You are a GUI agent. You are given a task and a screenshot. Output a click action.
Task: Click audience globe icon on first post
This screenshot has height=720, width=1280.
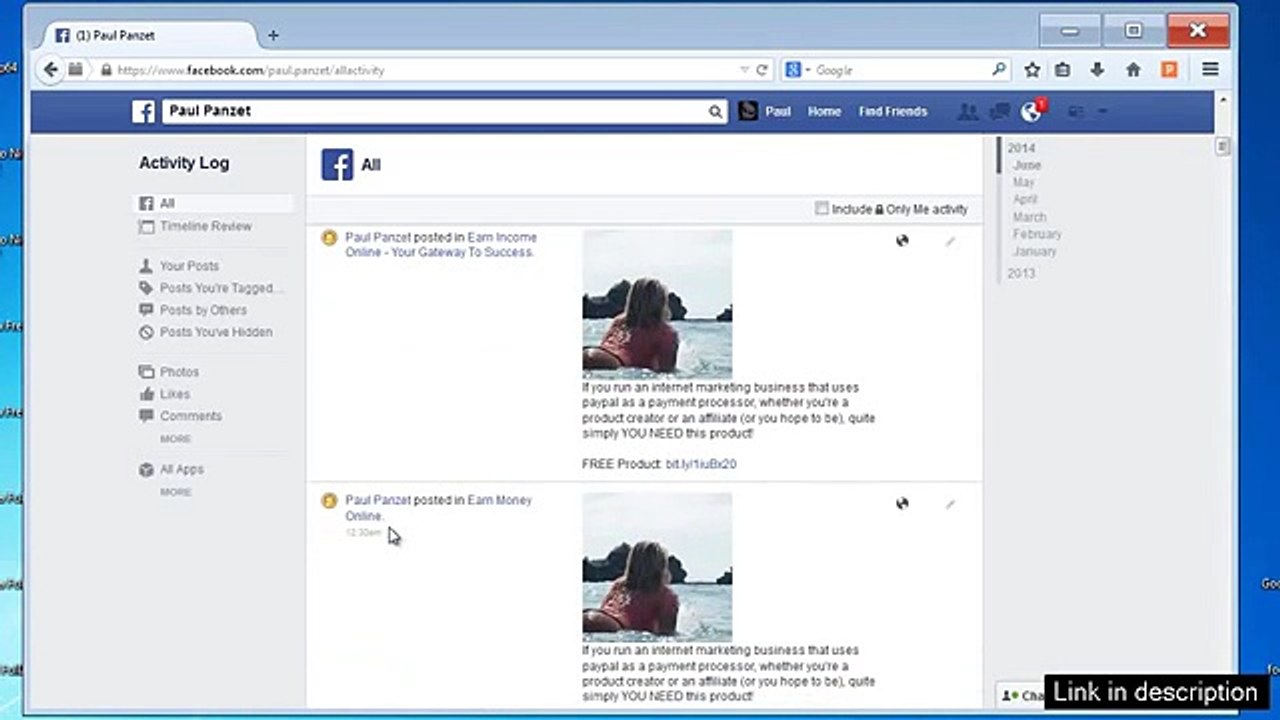pos(902,240)
